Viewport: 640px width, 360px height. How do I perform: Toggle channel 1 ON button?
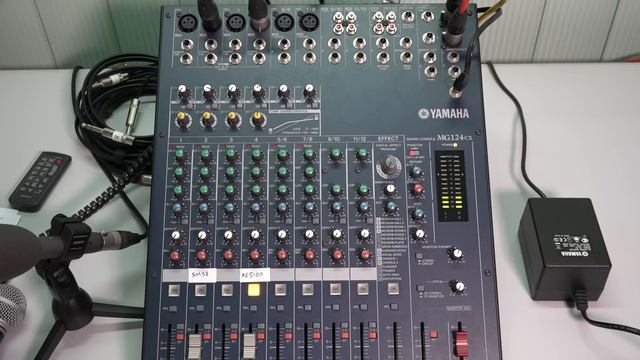pyautogui.click(x=174, y=290)
